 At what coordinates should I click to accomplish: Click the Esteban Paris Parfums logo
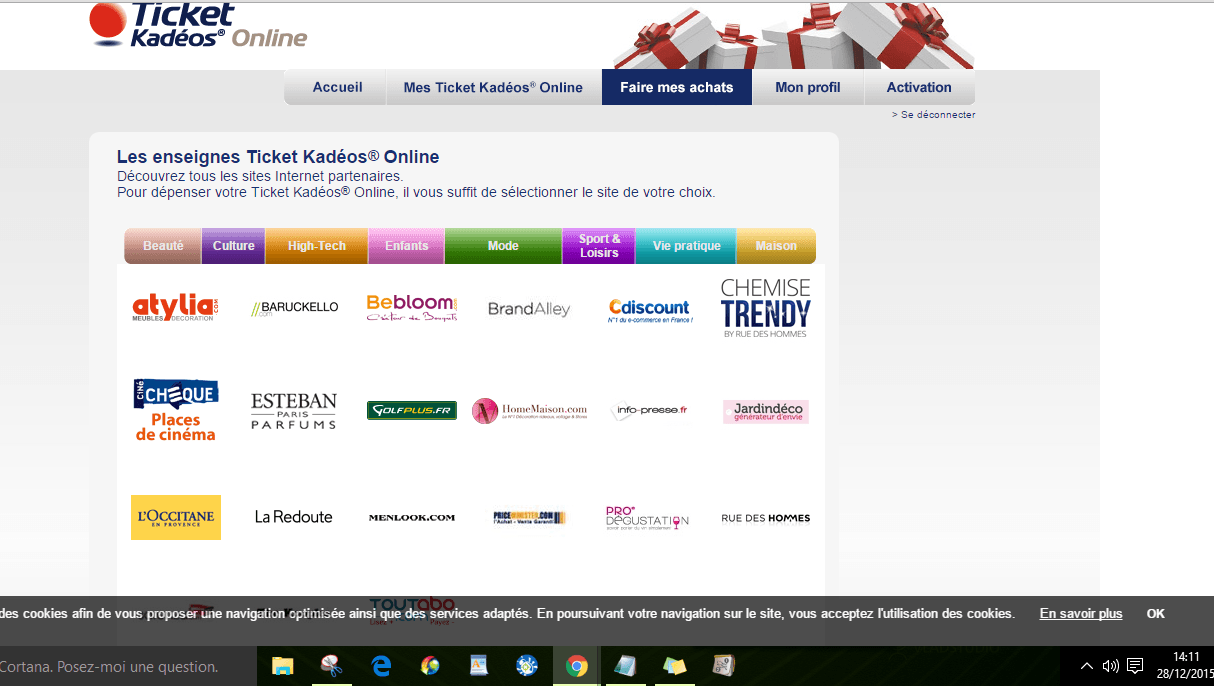[293, 411]
